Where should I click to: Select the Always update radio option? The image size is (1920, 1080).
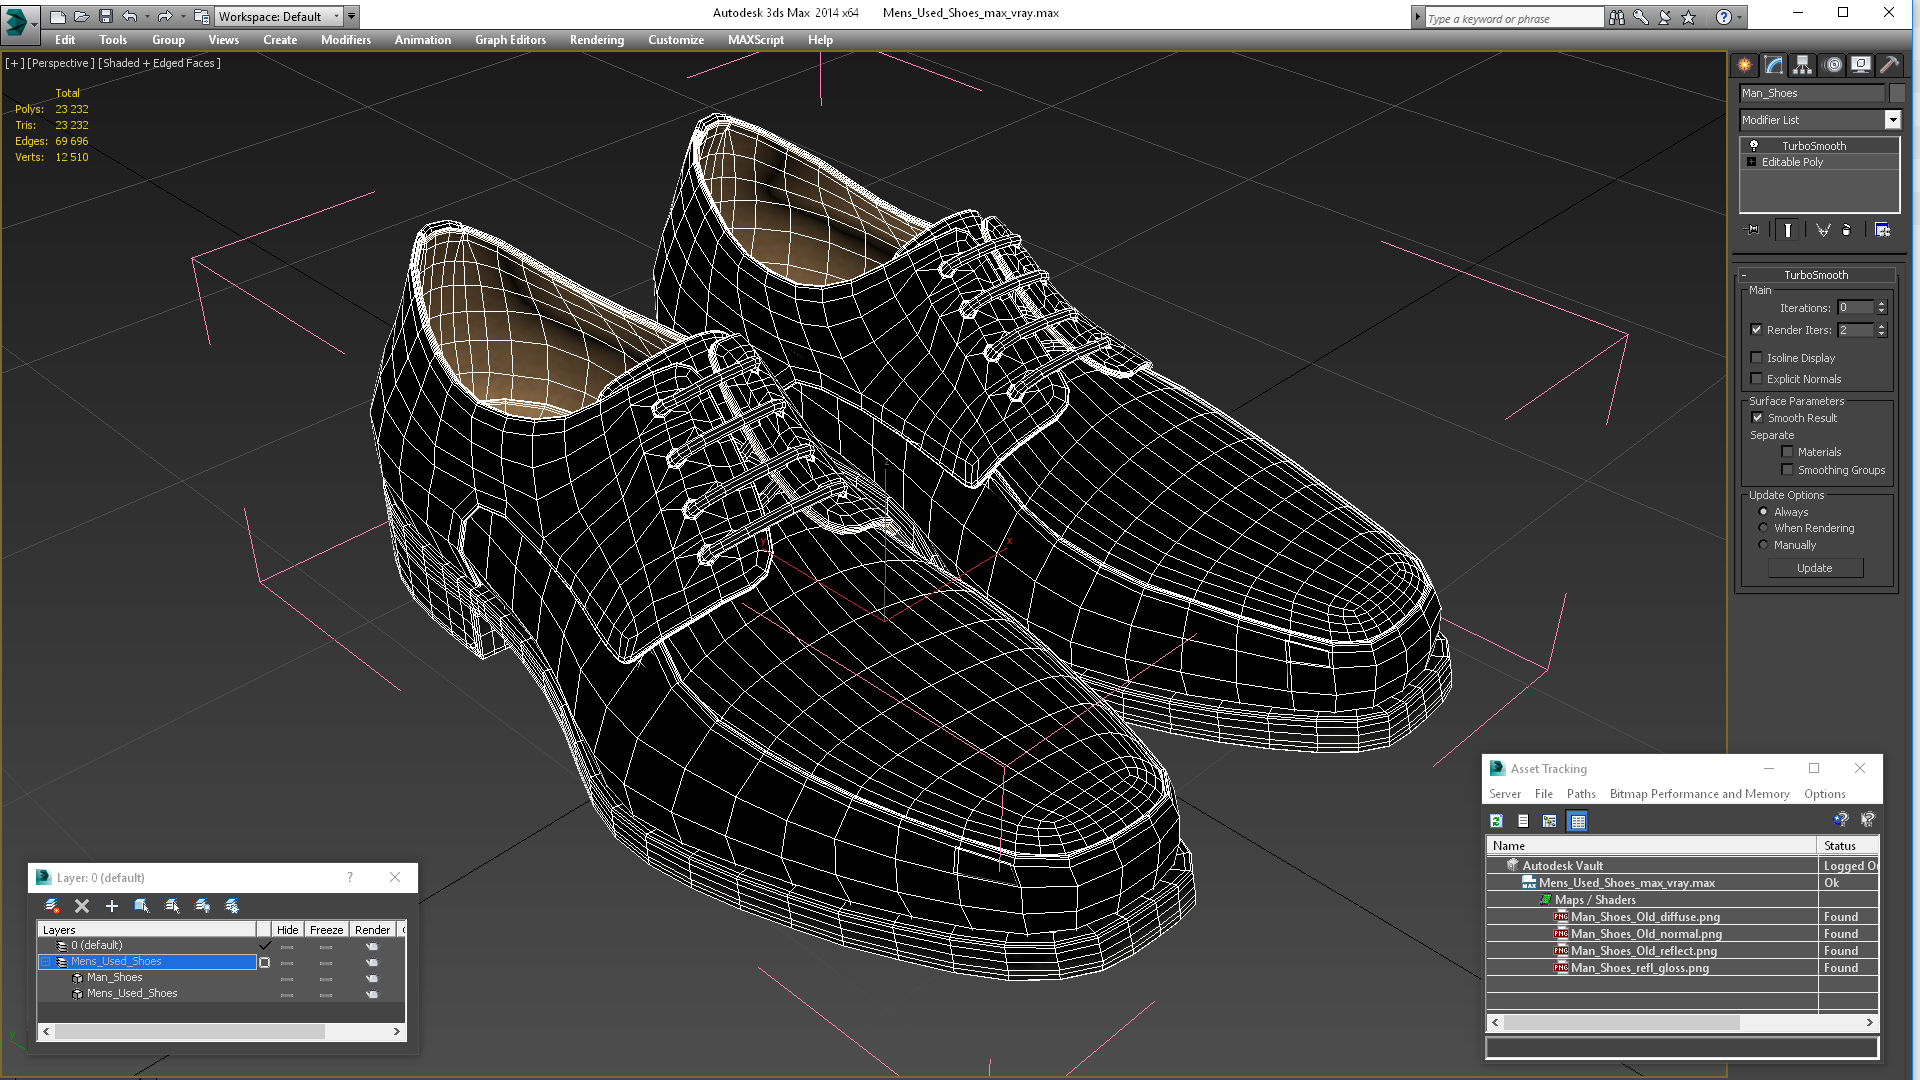point(1763,512)
